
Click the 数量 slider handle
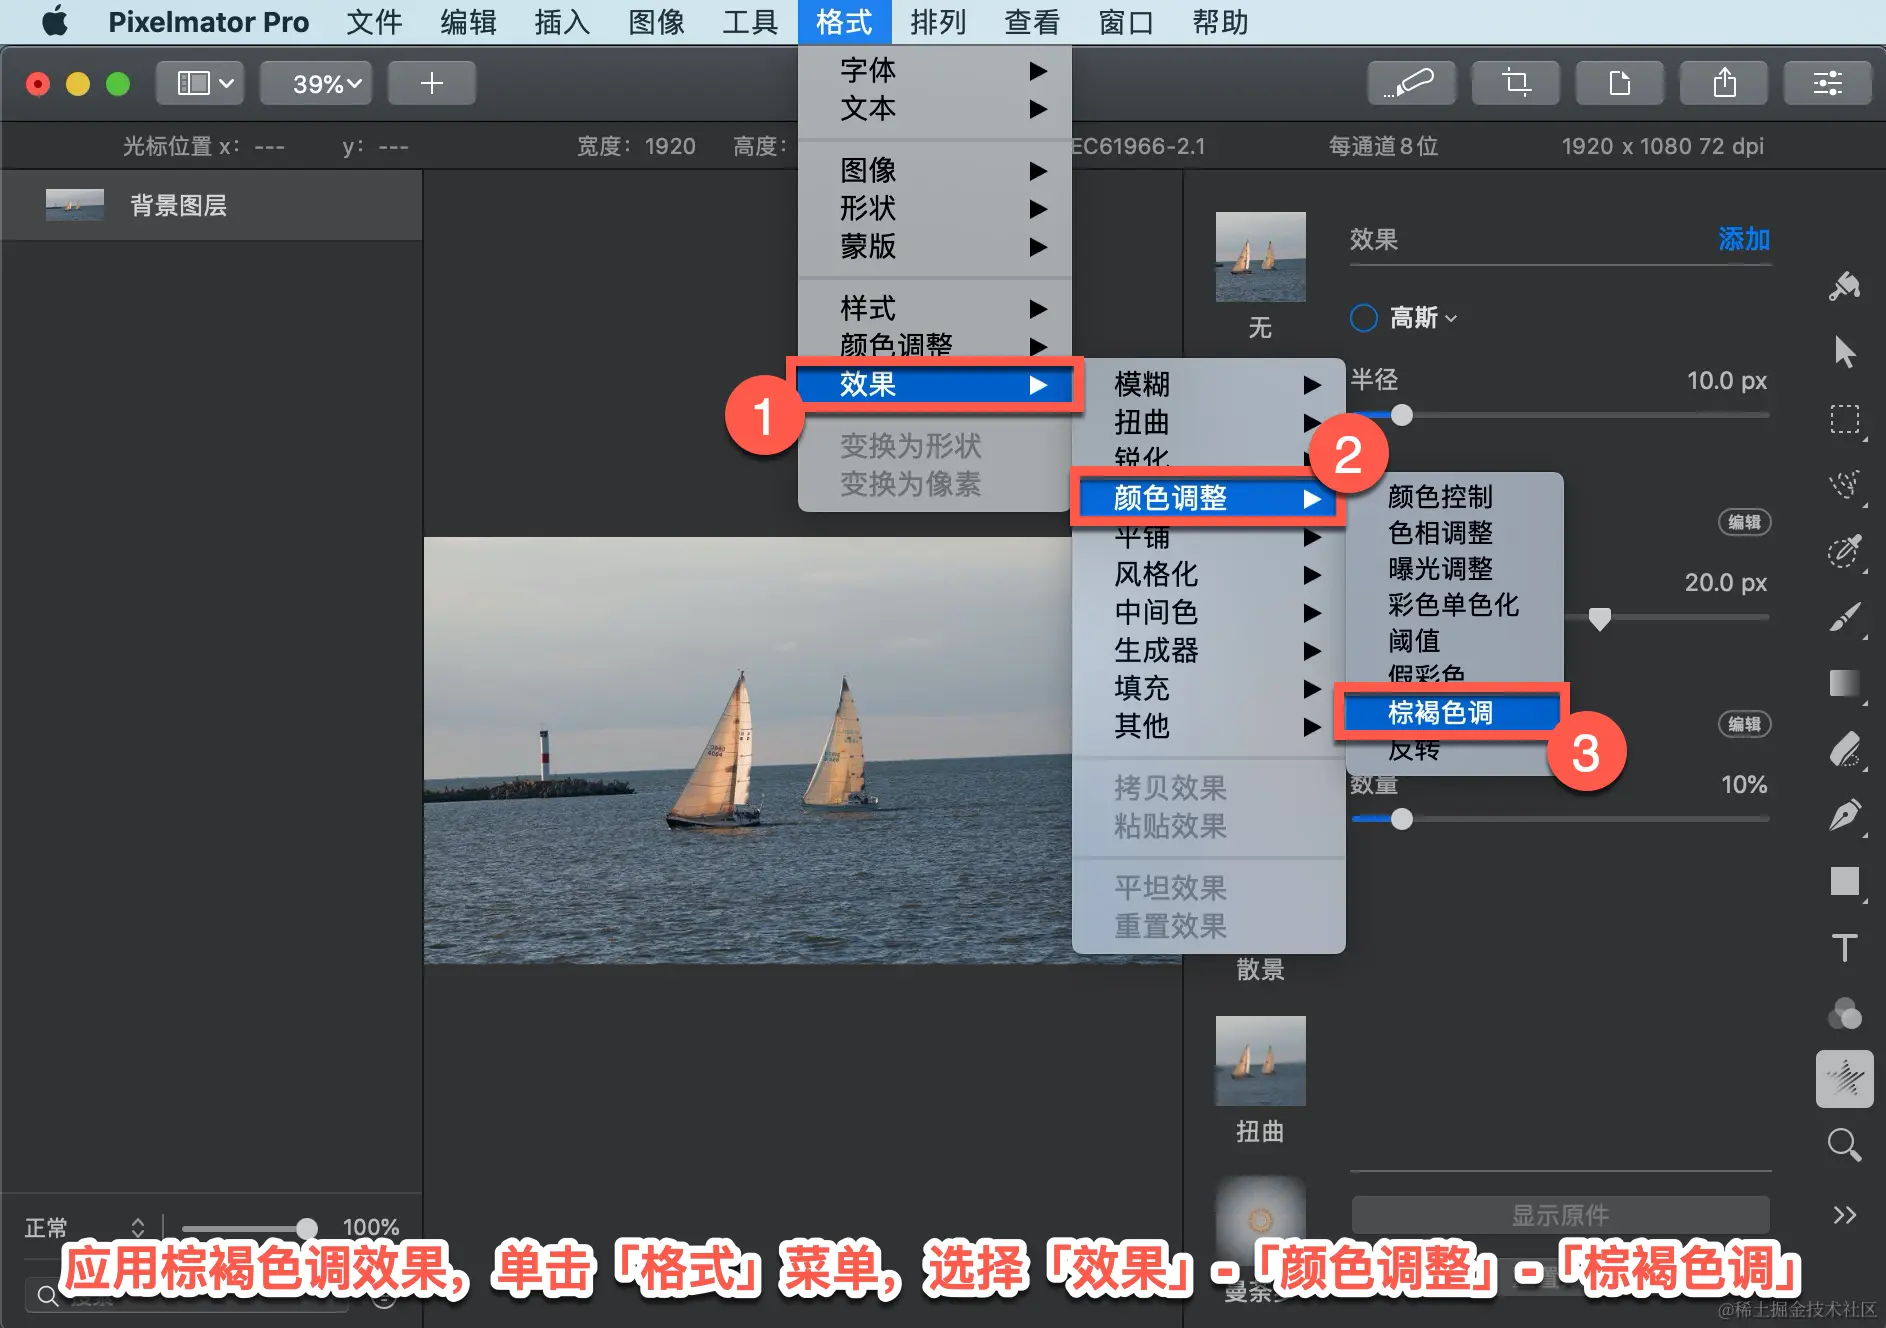tap(1402, 819)
